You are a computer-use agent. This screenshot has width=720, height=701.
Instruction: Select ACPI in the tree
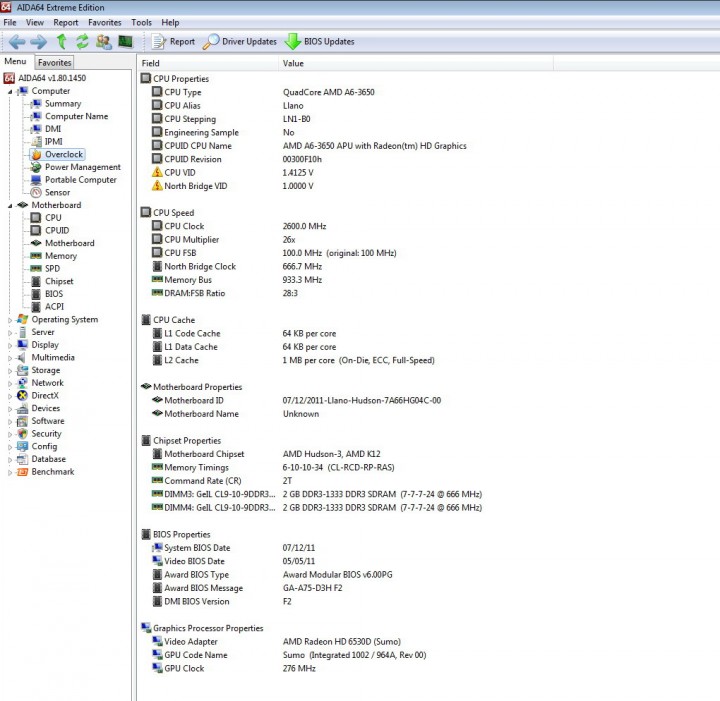(54, 307)
